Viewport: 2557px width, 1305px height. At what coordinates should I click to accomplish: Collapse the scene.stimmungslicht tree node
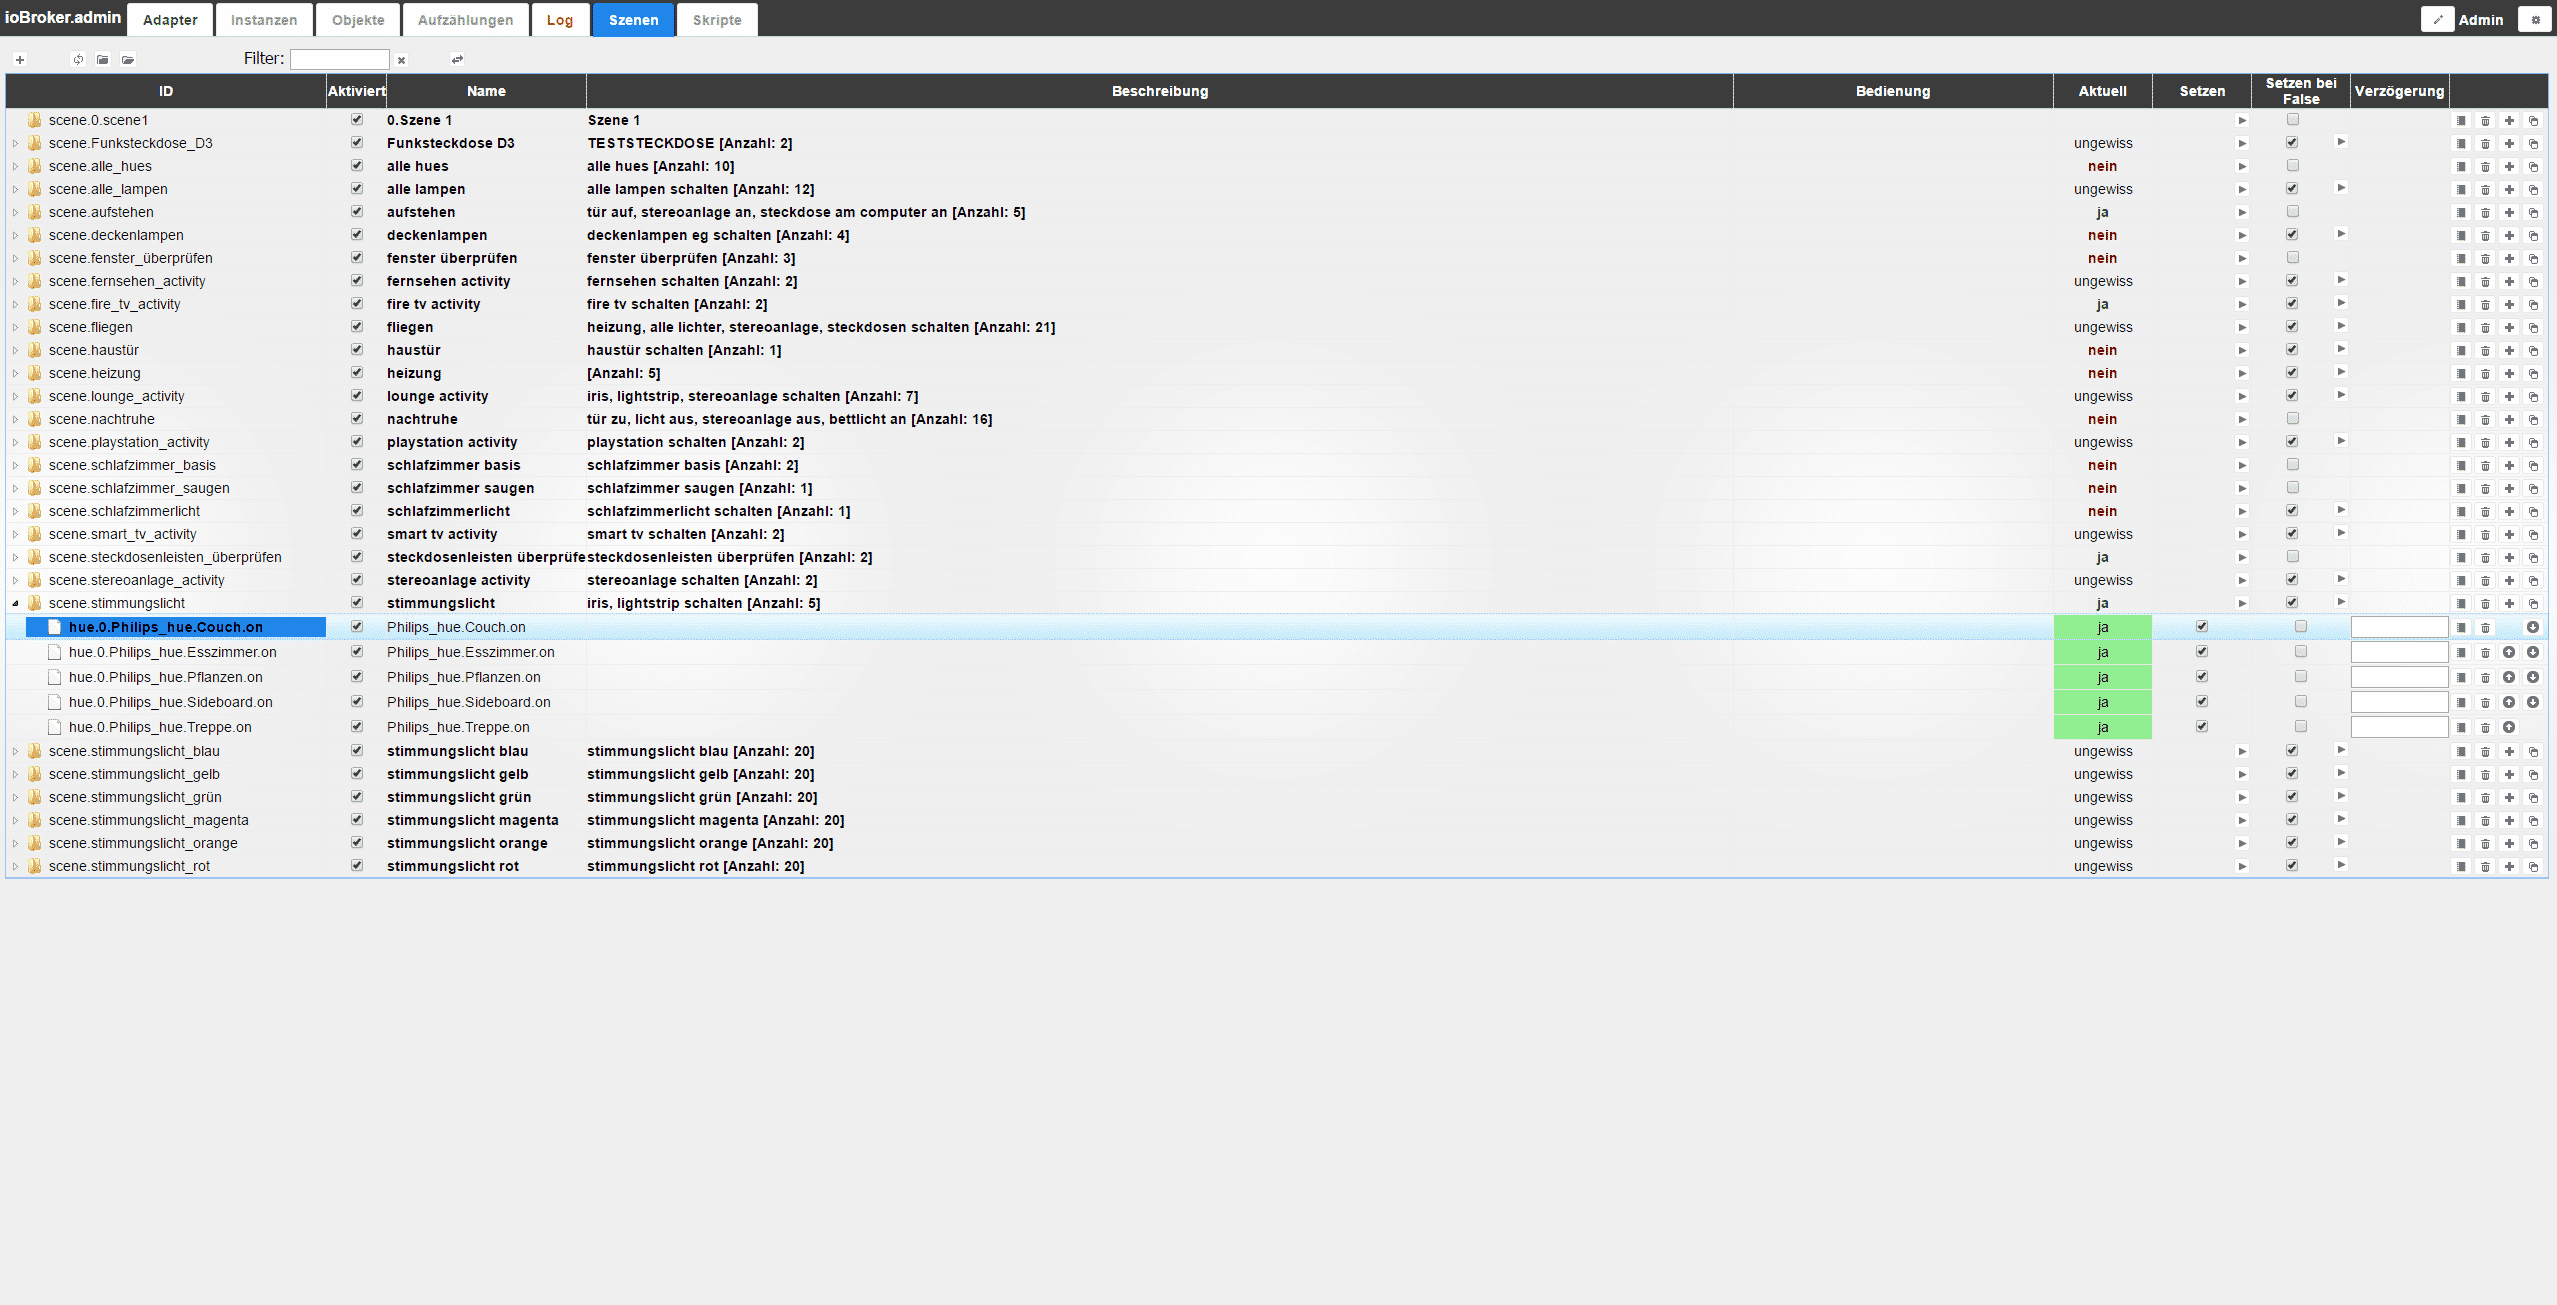[x=15, y=603]
